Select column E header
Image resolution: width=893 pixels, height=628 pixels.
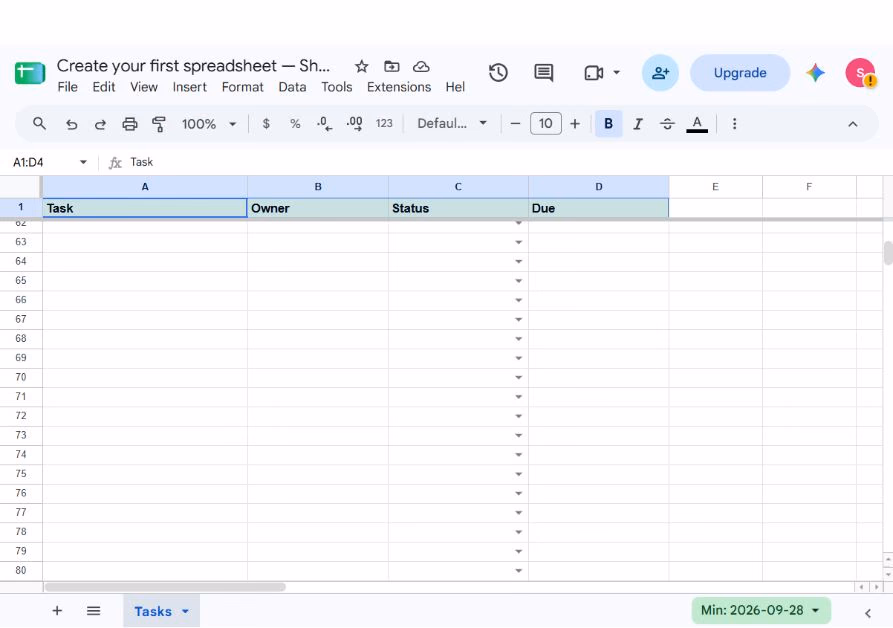(x=715, y=187)
